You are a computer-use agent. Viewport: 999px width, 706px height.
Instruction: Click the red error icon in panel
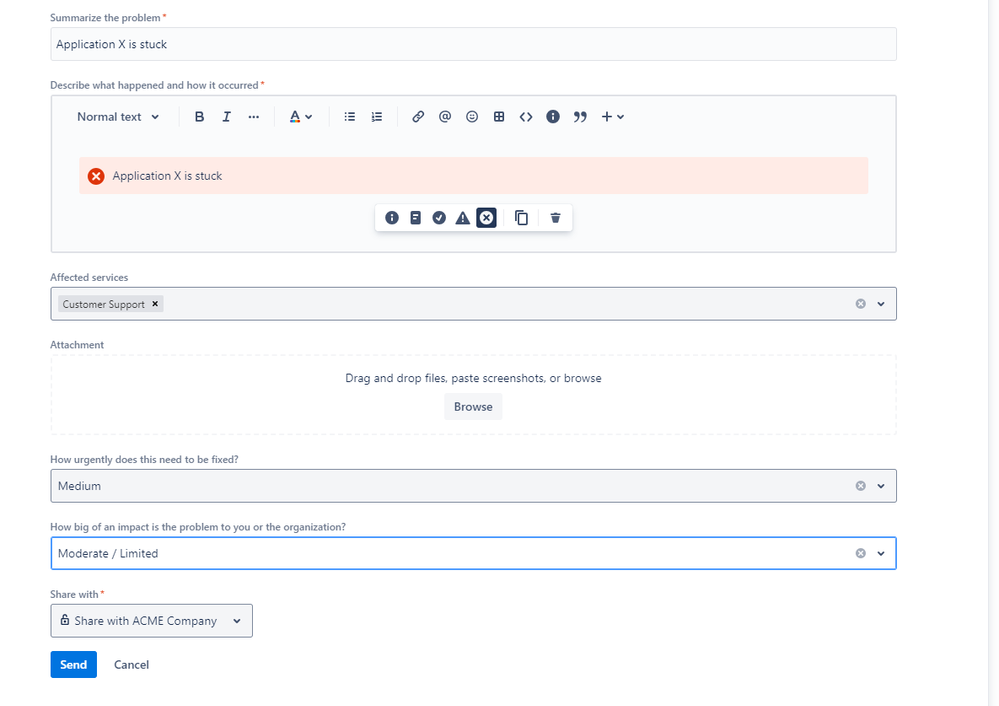[96, 176]
